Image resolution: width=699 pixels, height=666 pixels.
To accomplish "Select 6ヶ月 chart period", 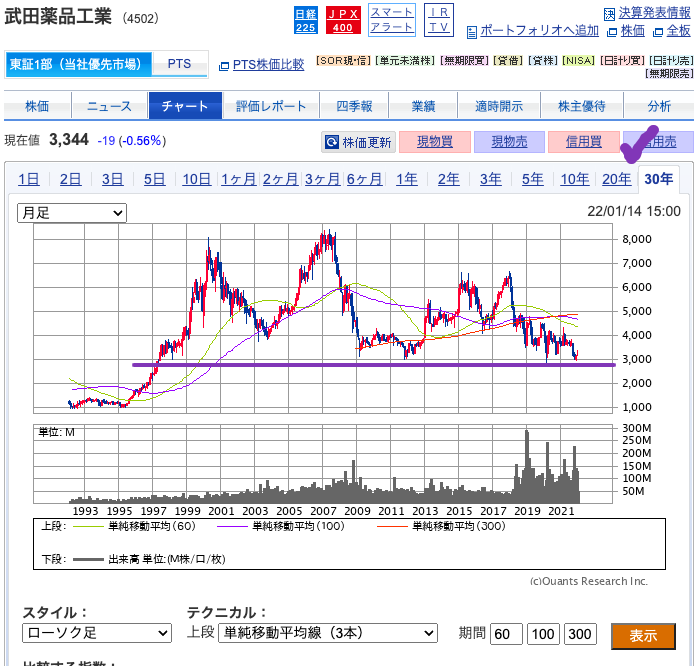I will coord(364,179).
